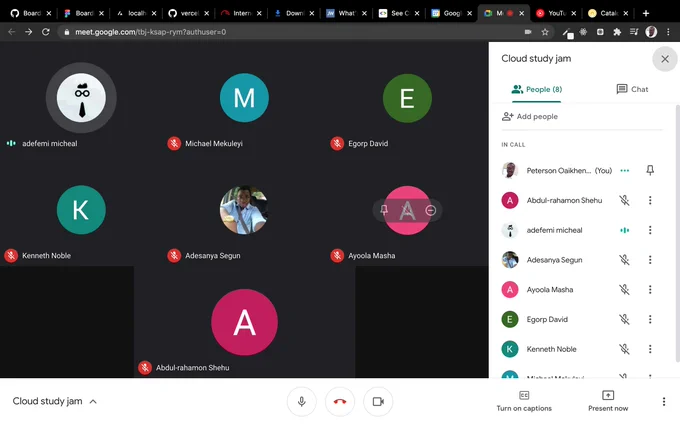Expand the Cloud study jam meeting details chevron
This screenshot has width=680, height=425.
coord(93,402)
